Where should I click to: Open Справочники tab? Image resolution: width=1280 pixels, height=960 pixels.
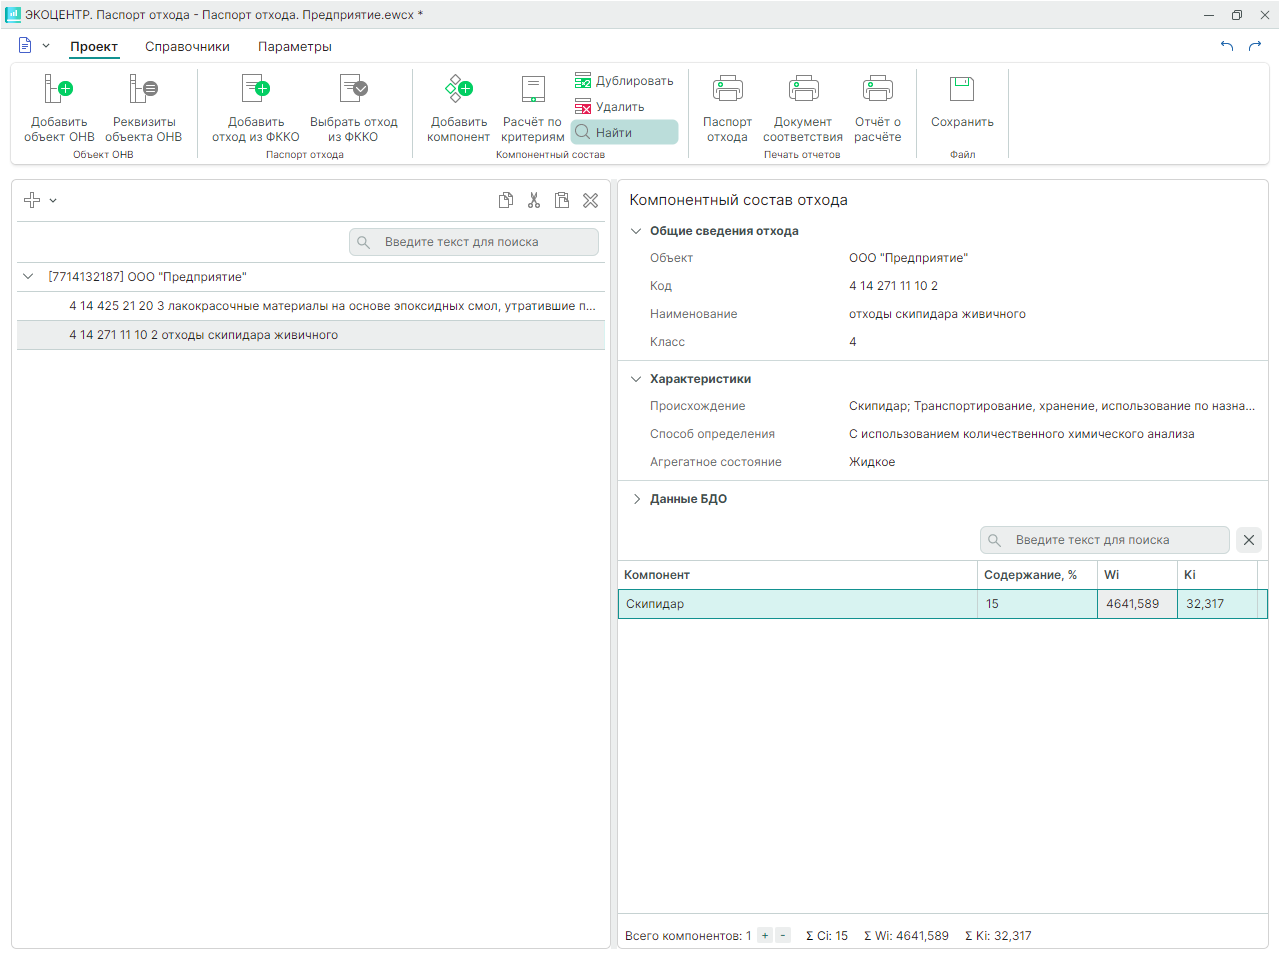tap(187, 47)
